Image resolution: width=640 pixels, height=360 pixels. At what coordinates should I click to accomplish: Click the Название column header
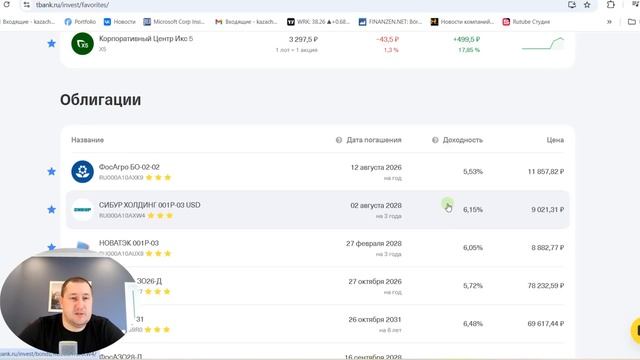(x=87, y=140)
